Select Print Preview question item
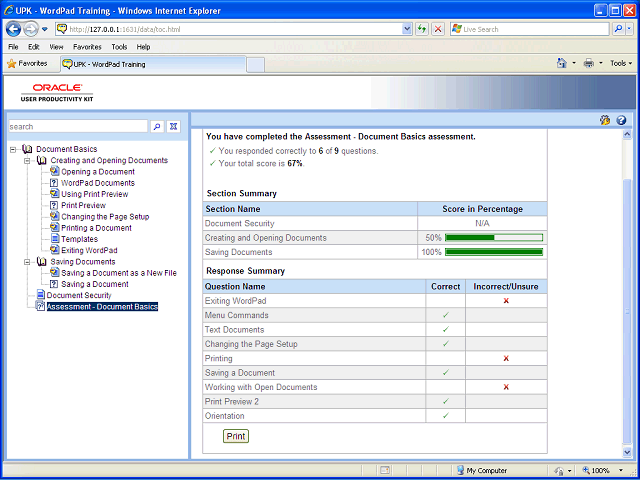This screenshot has width=640, height=480. pos(83,205)
